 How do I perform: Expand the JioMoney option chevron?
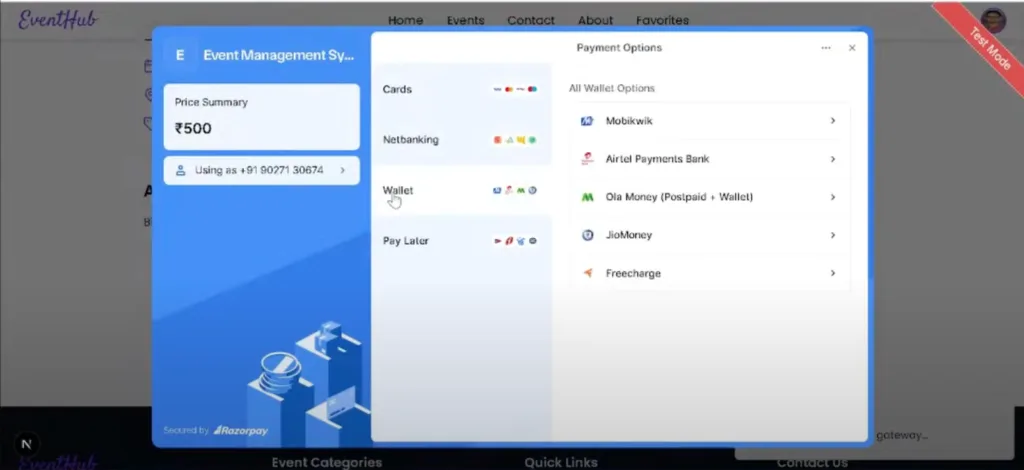[x=833, y=235]
